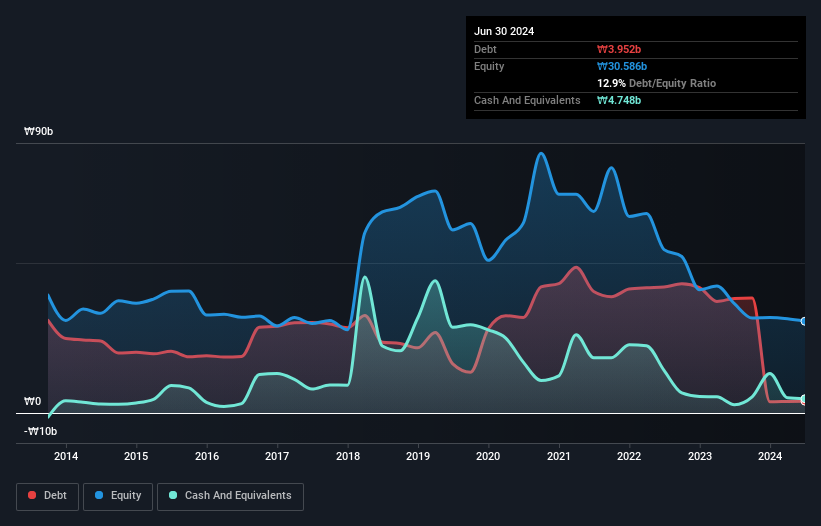Toggle the Equity legend series

pos(118,495)
